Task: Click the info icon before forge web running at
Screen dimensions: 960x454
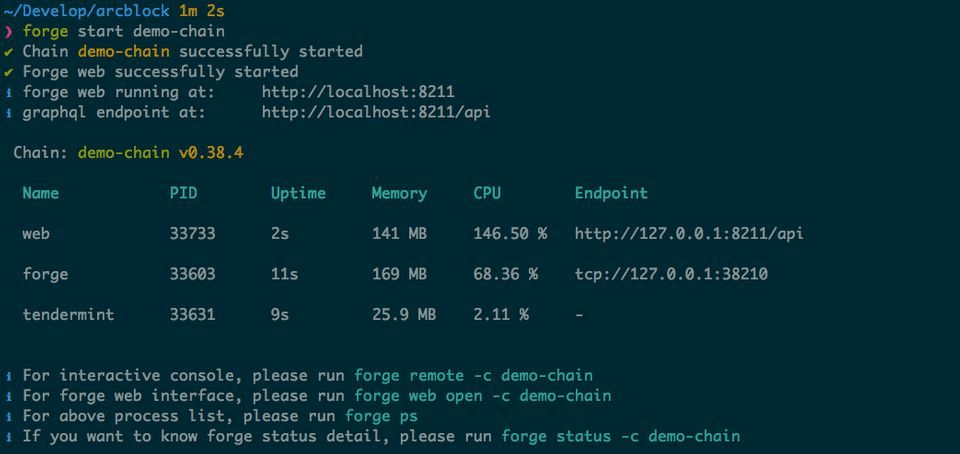Action: click(8, 92)
